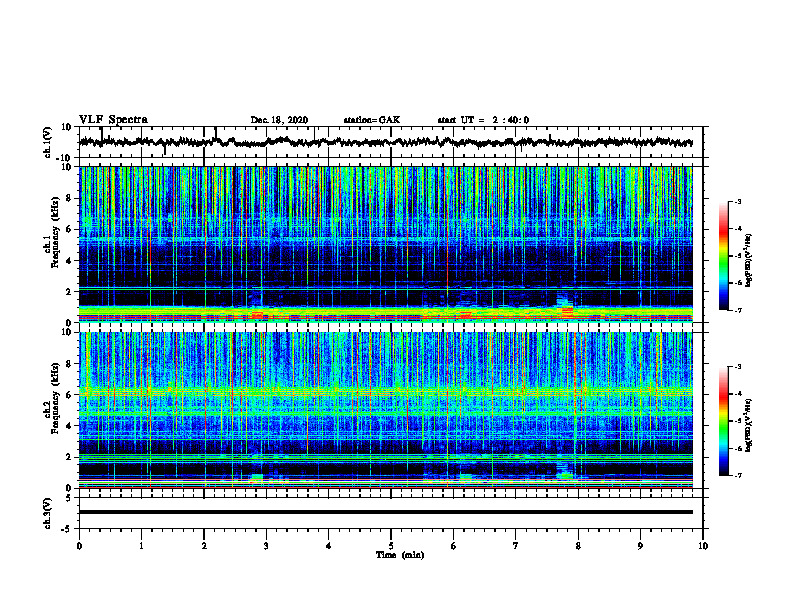792x612 pixels.
Task: Click the "ch.1(V)" waveform axis label
Action: coord(48,142)
